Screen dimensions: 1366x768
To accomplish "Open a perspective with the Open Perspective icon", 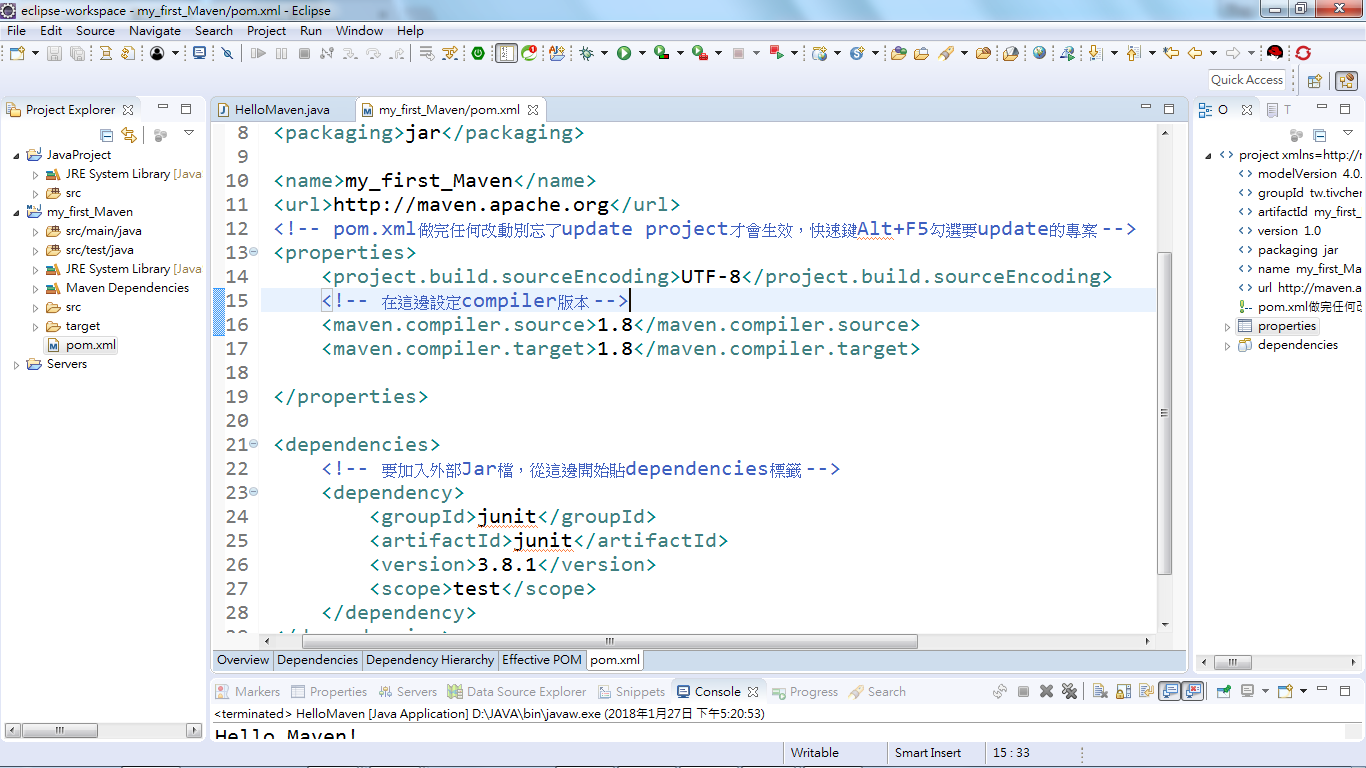I will pos(1314,79).
